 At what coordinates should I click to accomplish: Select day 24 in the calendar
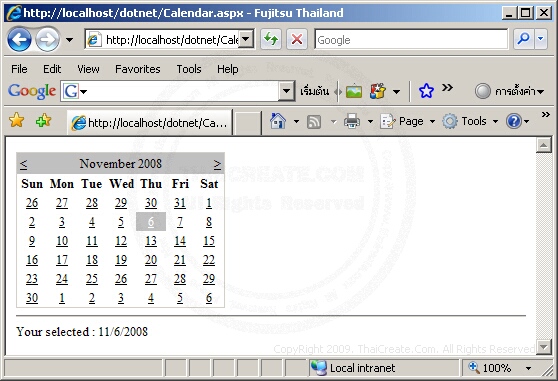62,279
